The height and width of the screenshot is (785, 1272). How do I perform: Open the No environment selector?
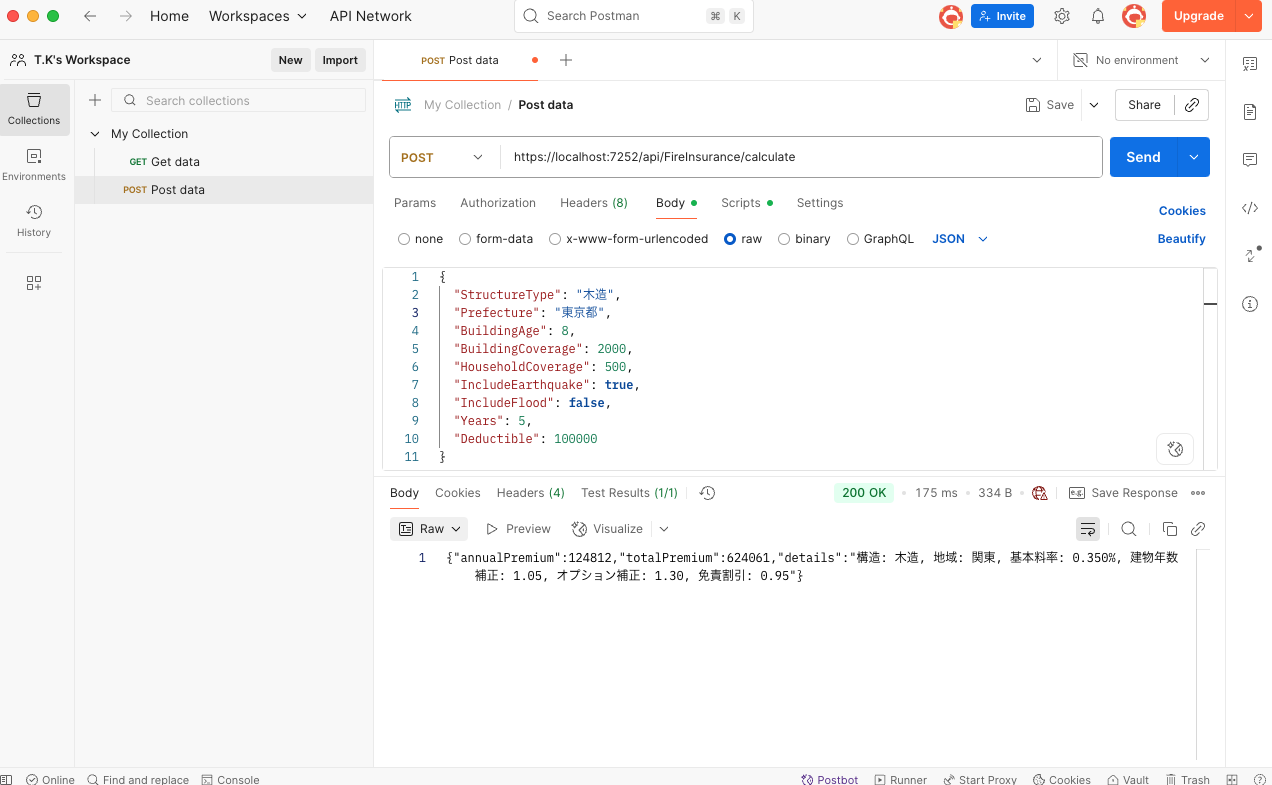click(x=1141, y=60)
